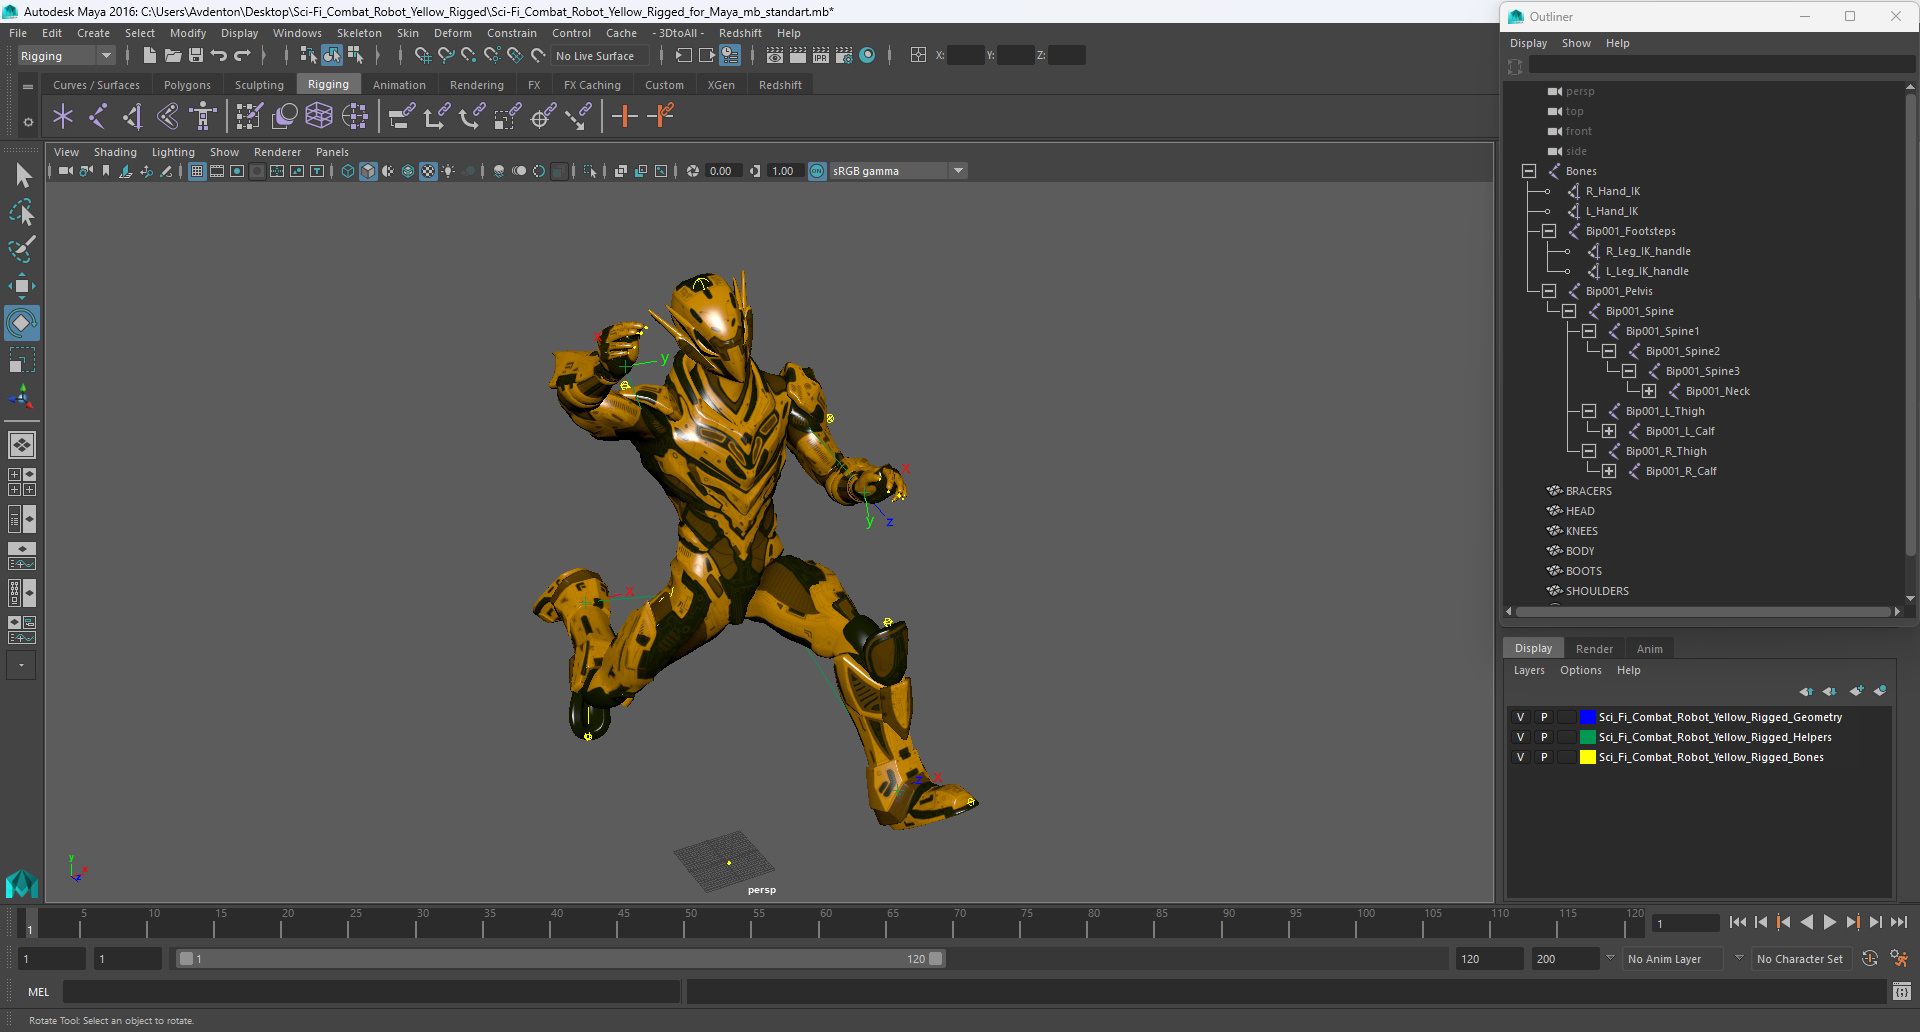Screen dimensions: 1920x1032
Task: Click the Auto Keyframe toggle icon
Action: (x=1870, y=959)
